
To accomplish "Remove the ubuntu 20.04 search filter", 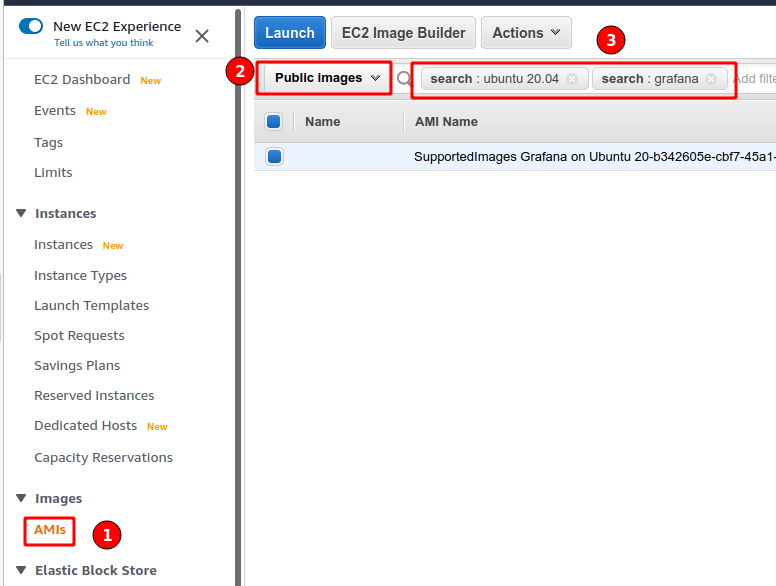I will 572,78.
